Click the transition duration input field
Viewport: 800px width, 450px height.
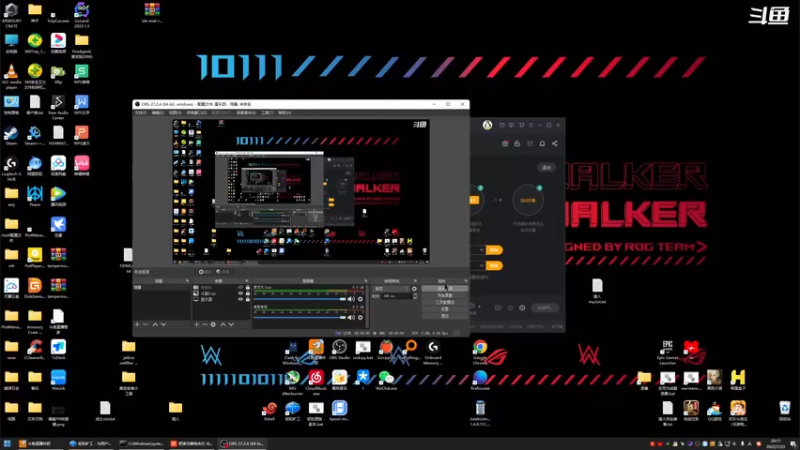tap(396, 296)
